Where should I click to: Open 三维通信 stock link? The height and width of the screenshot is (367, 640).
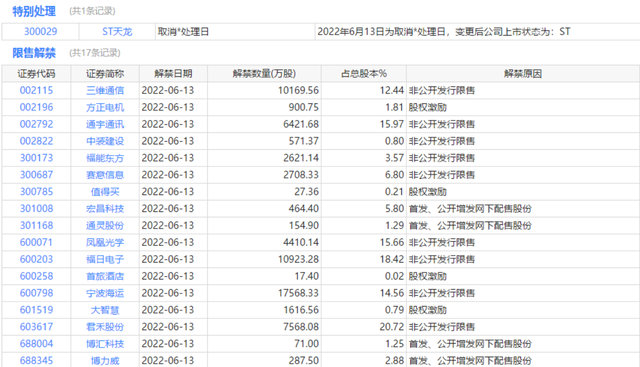105,90
